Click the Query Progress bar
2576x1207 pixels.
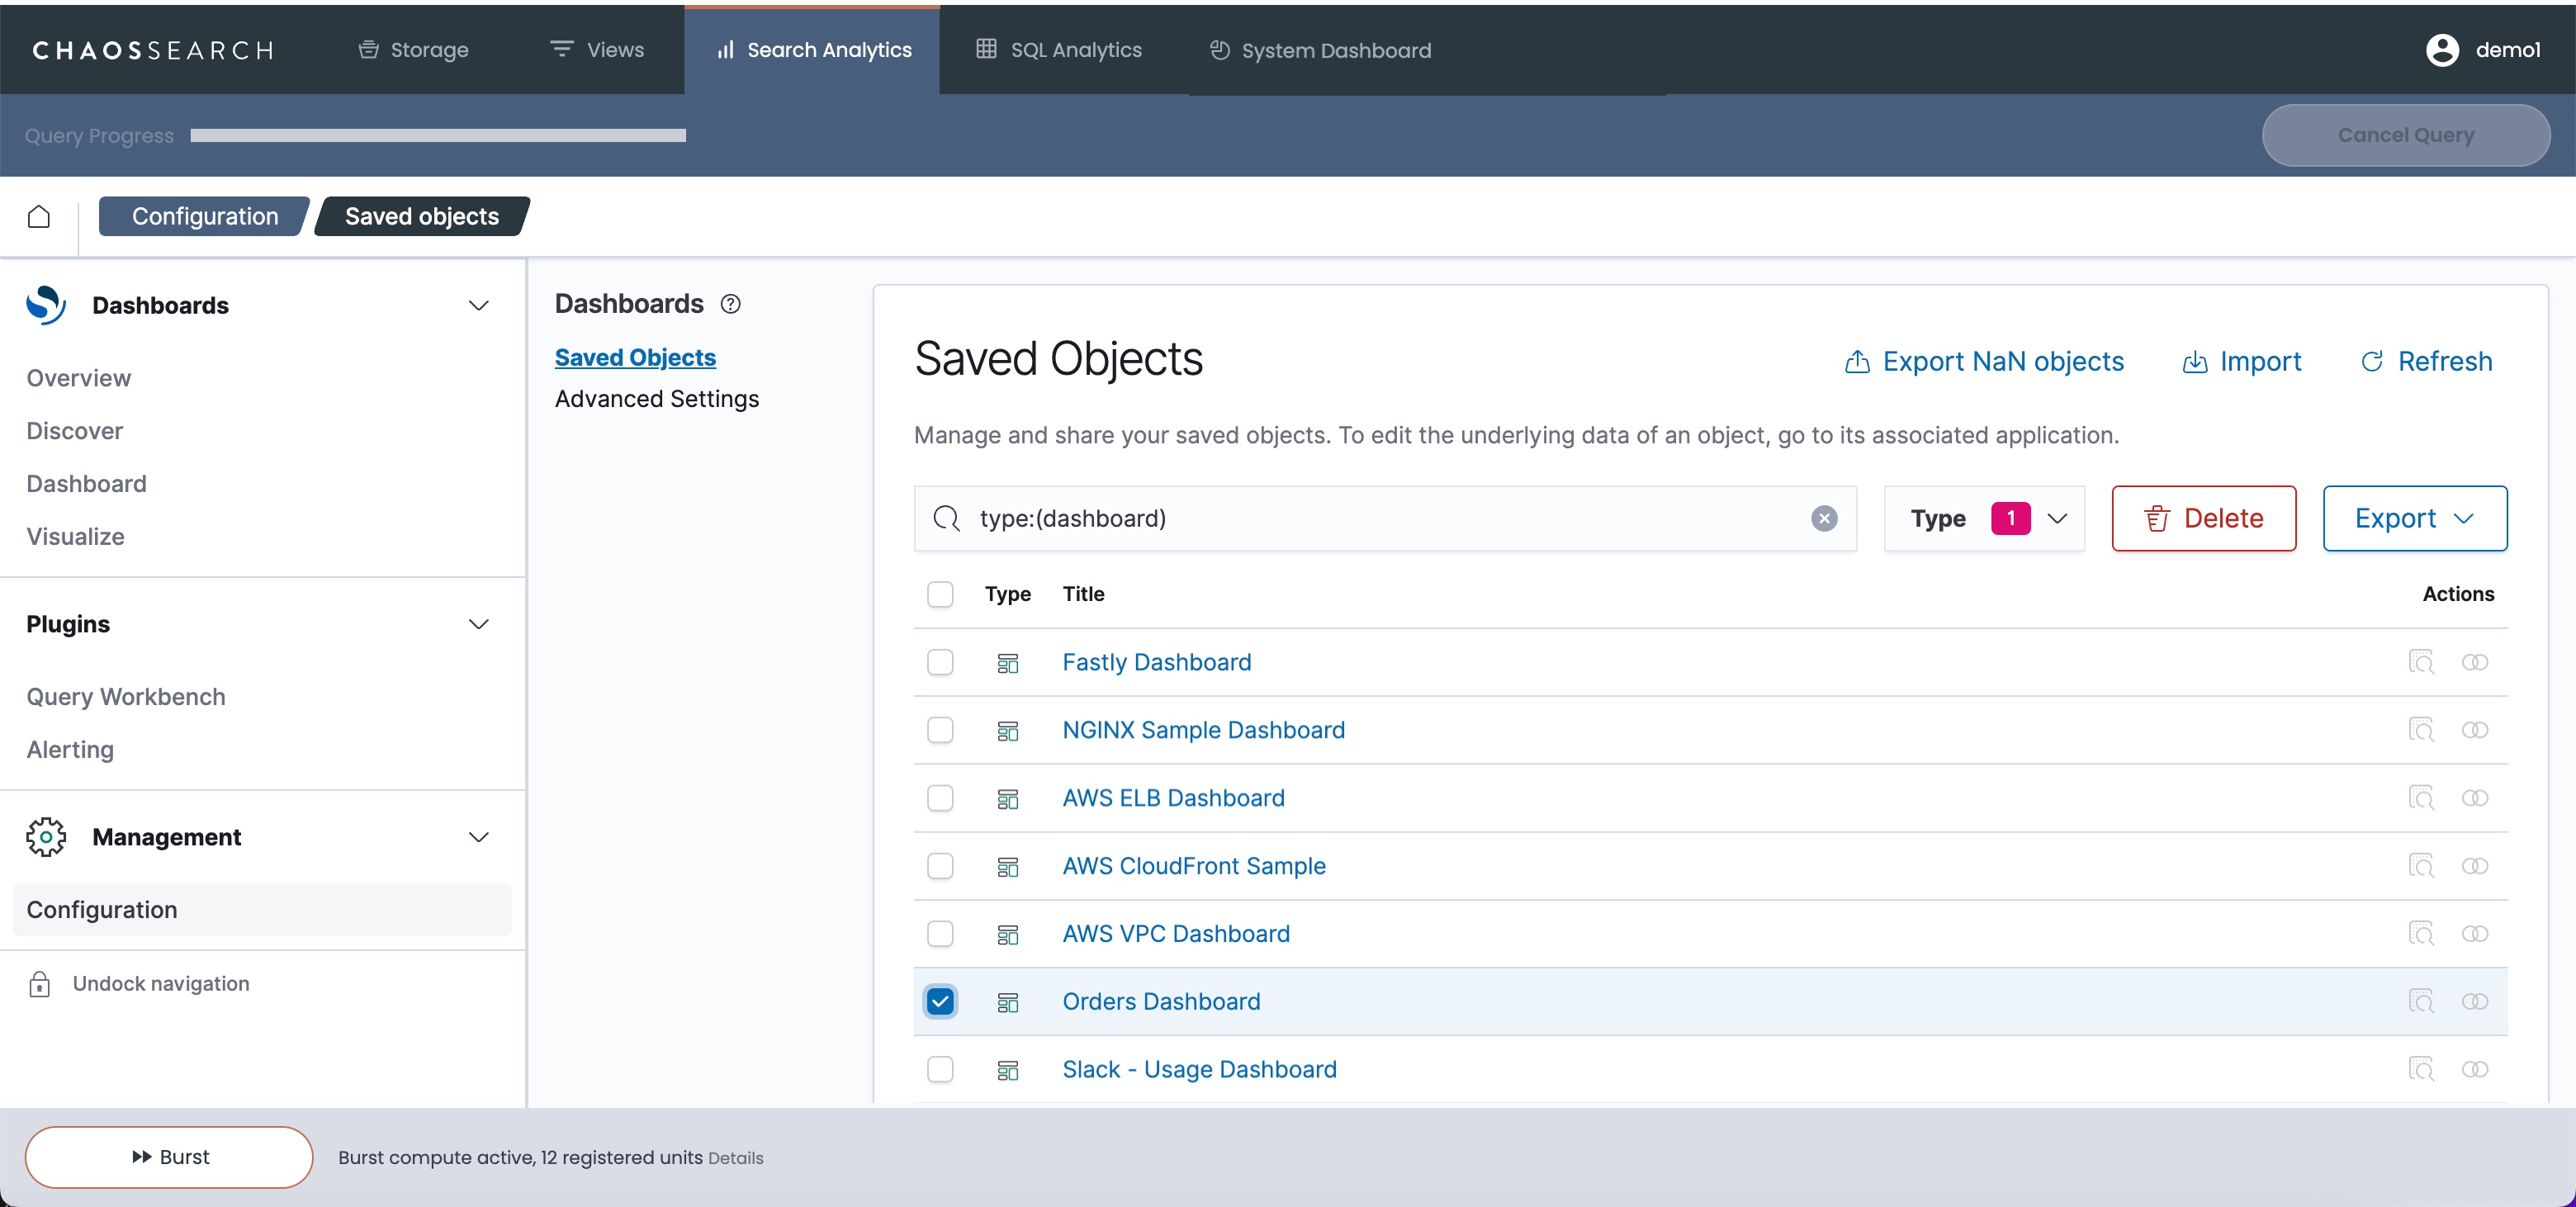[x=438, y=135]
